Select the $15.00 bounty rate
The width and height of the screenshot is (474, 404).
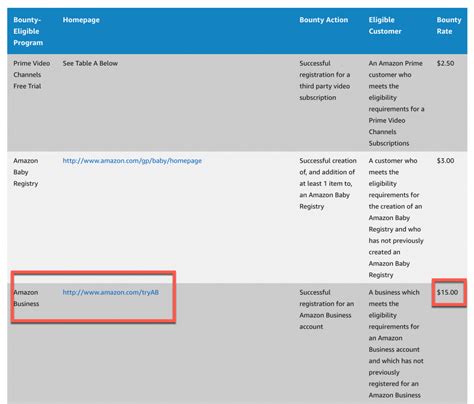pos(447,292)
